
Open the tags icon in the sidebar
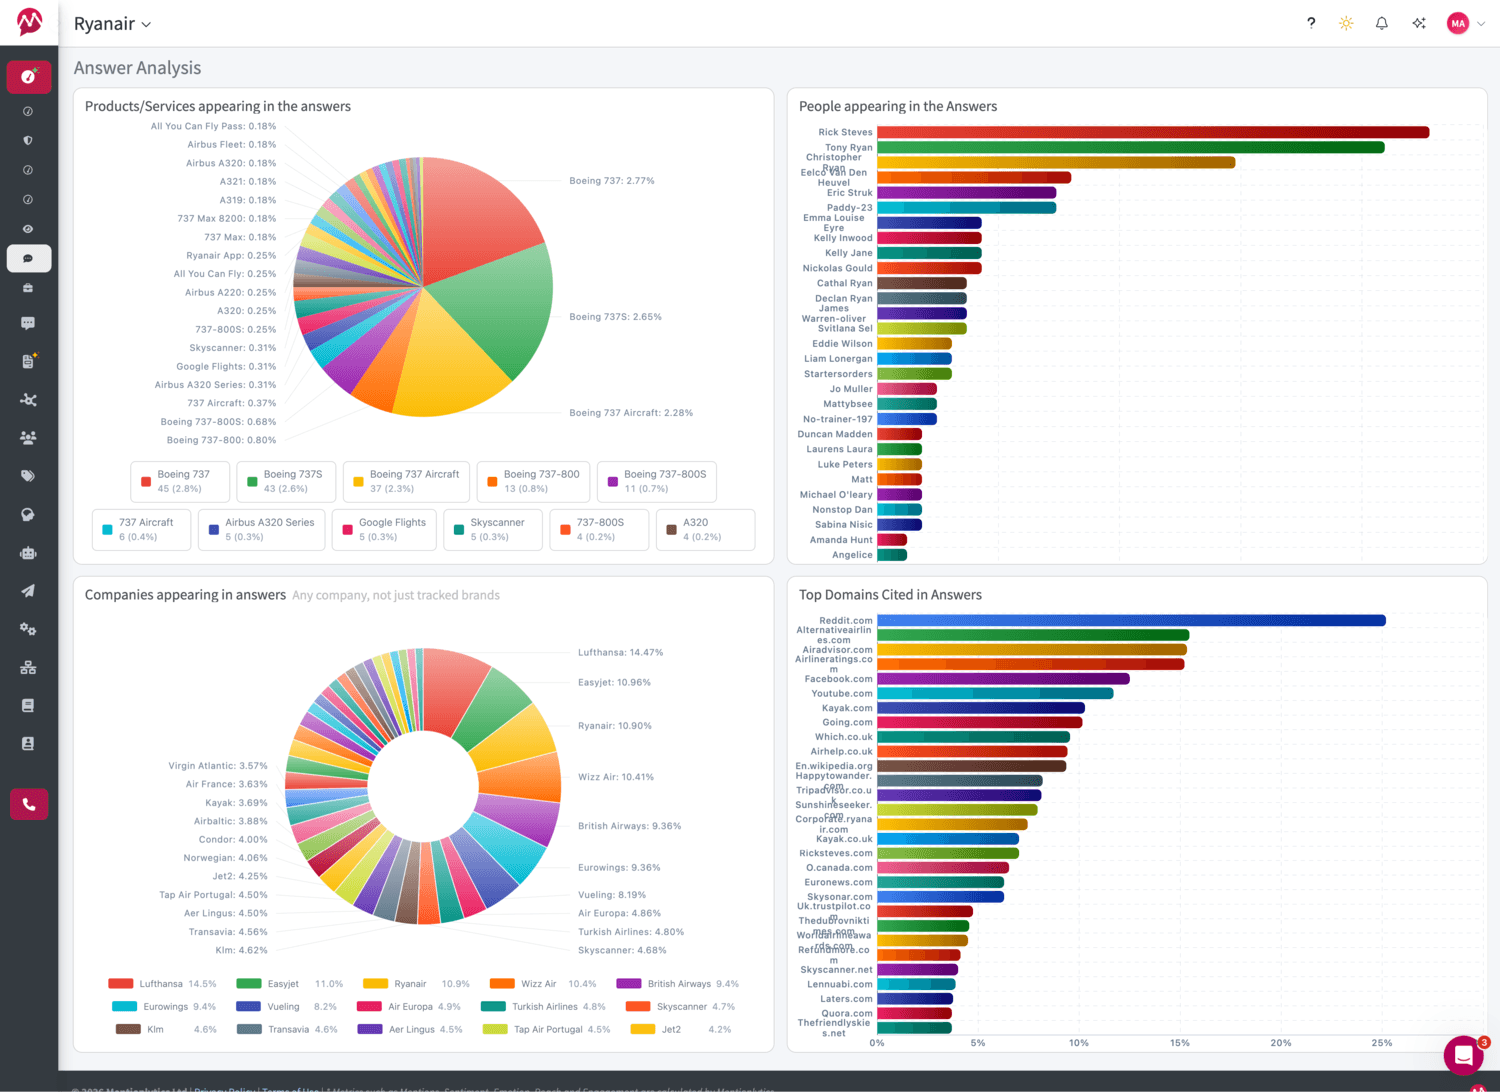click(x=28, y=476)
